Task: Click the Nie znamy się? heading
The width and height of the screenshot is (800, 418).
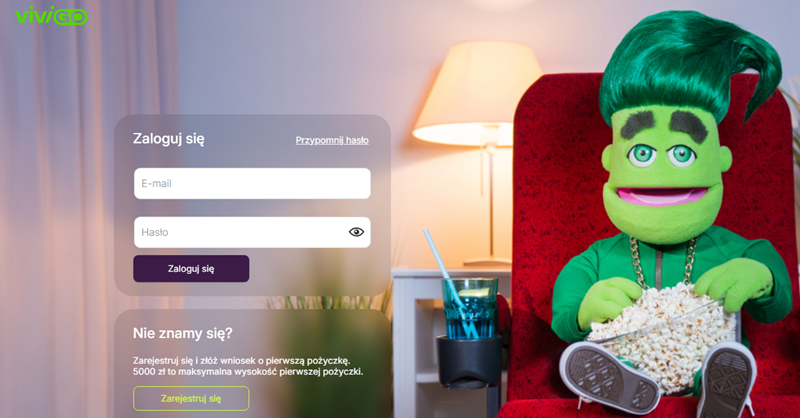Action: point(183,333)
